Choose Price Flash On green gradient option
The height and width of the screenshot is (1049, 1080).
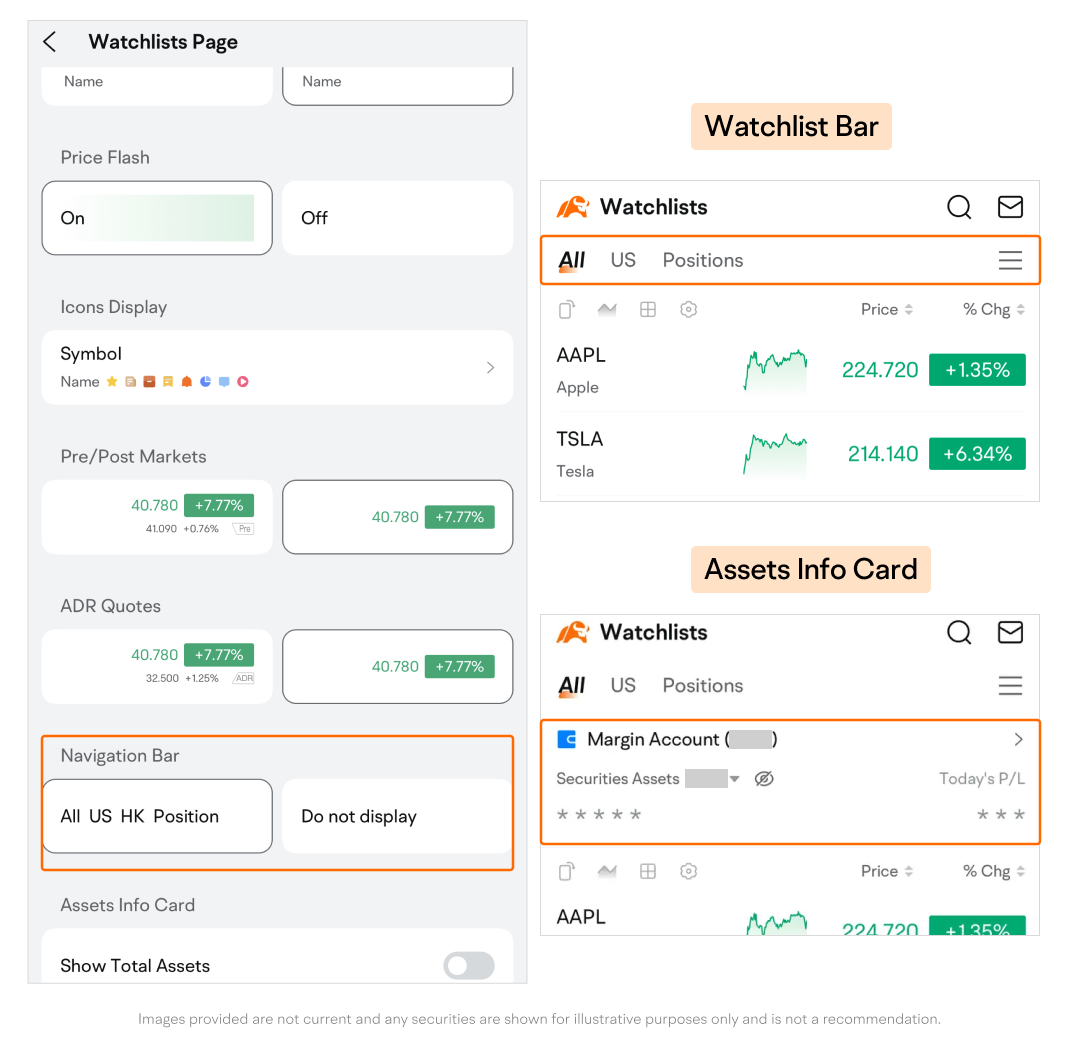pos(157,218)
